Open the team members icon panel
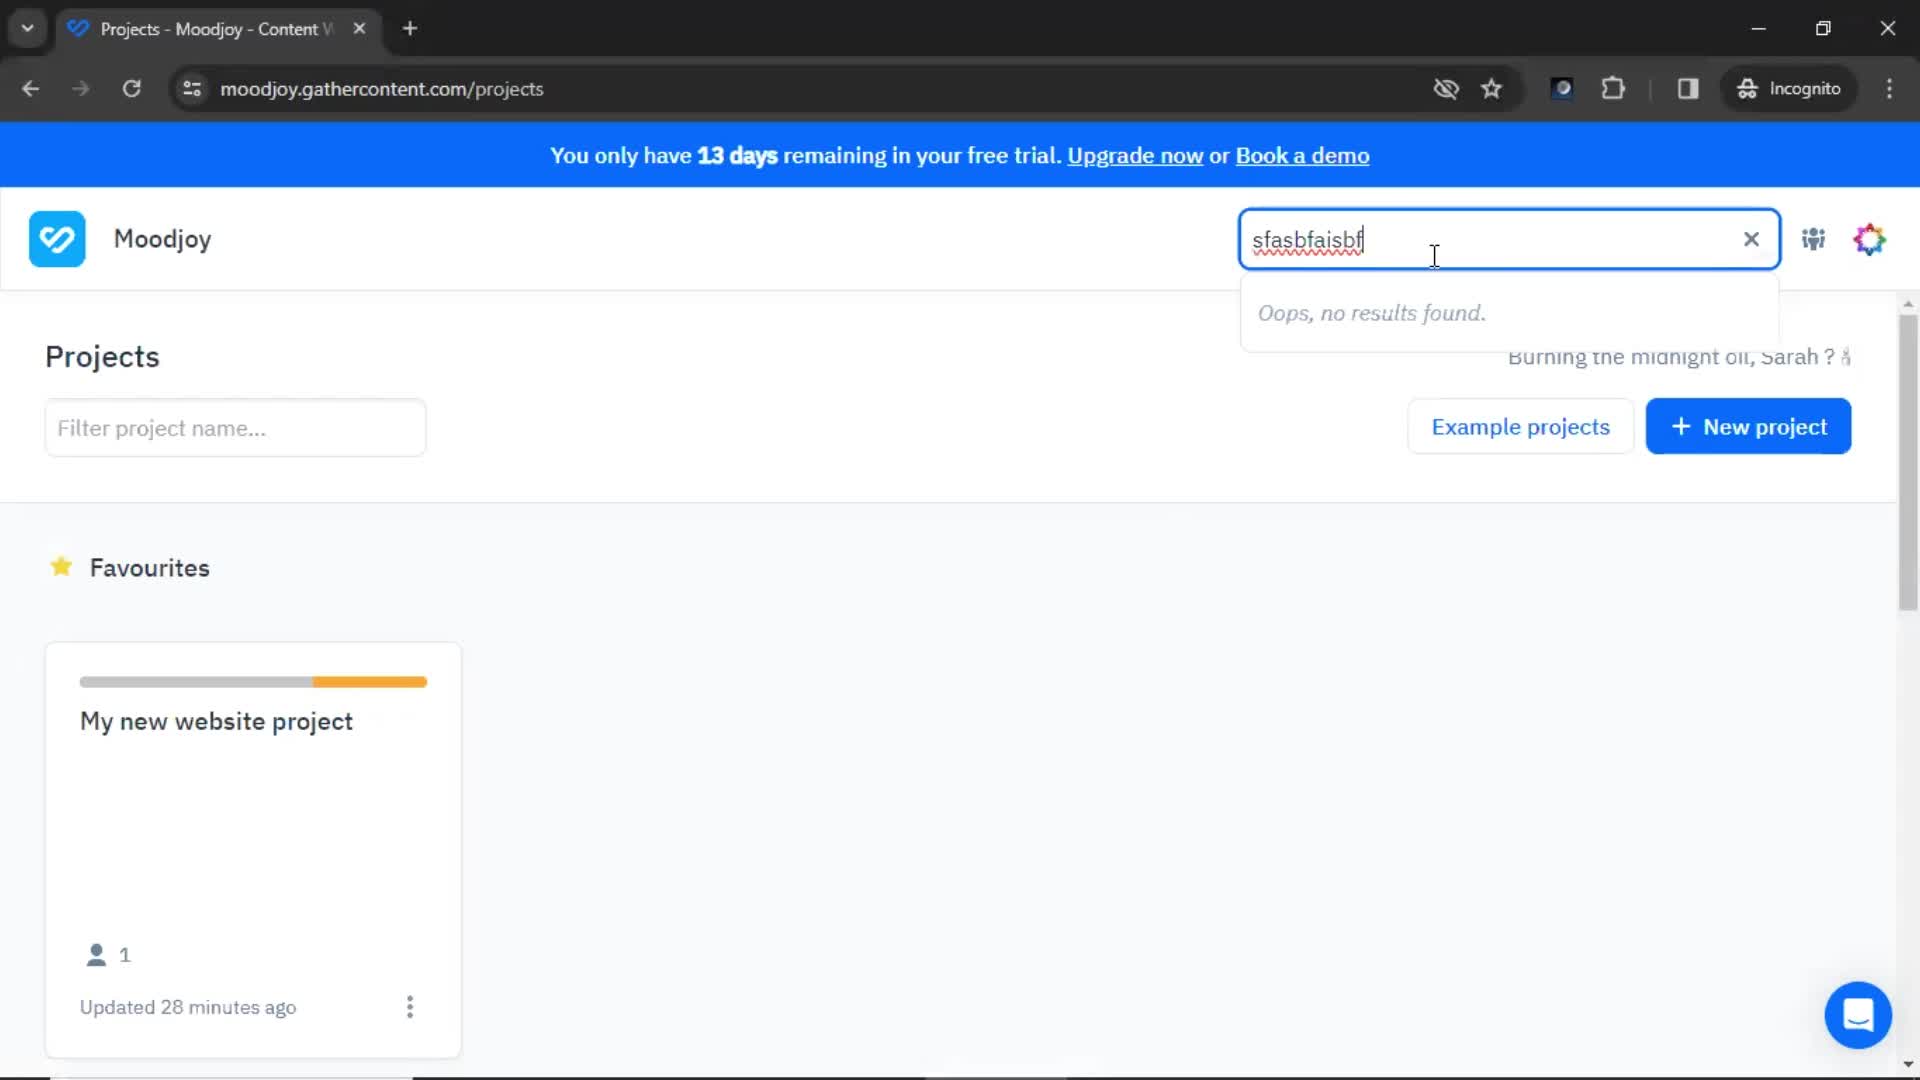 tap(1813, 239)
